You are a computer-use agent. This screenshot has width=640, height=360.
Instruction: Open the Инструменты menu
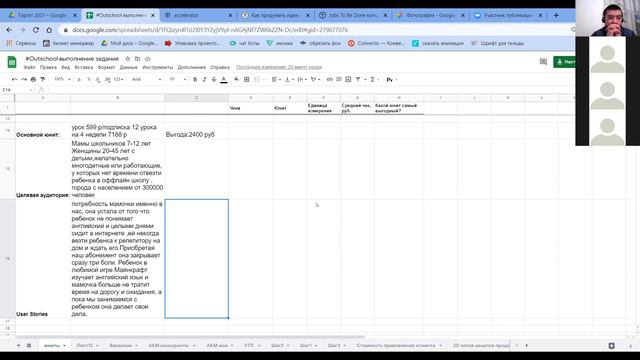coord(158,67)
